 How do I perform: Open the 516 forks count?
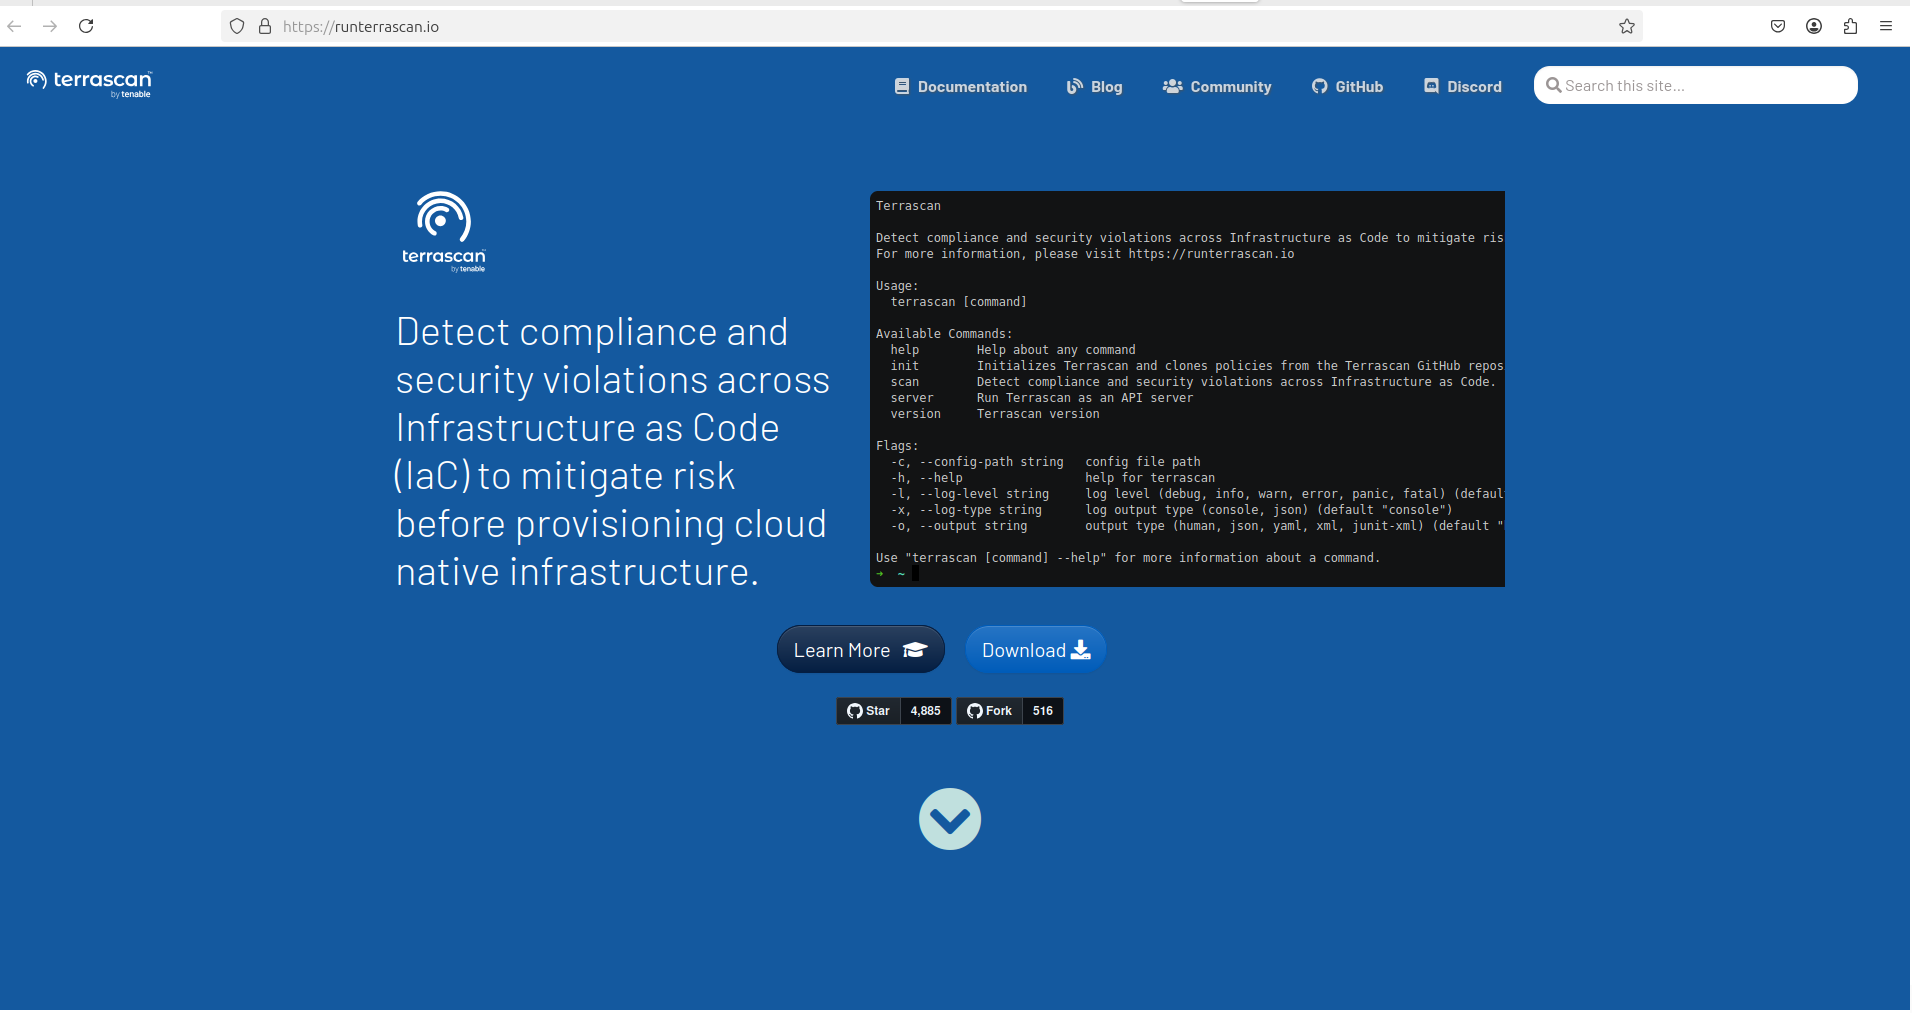1043,711
